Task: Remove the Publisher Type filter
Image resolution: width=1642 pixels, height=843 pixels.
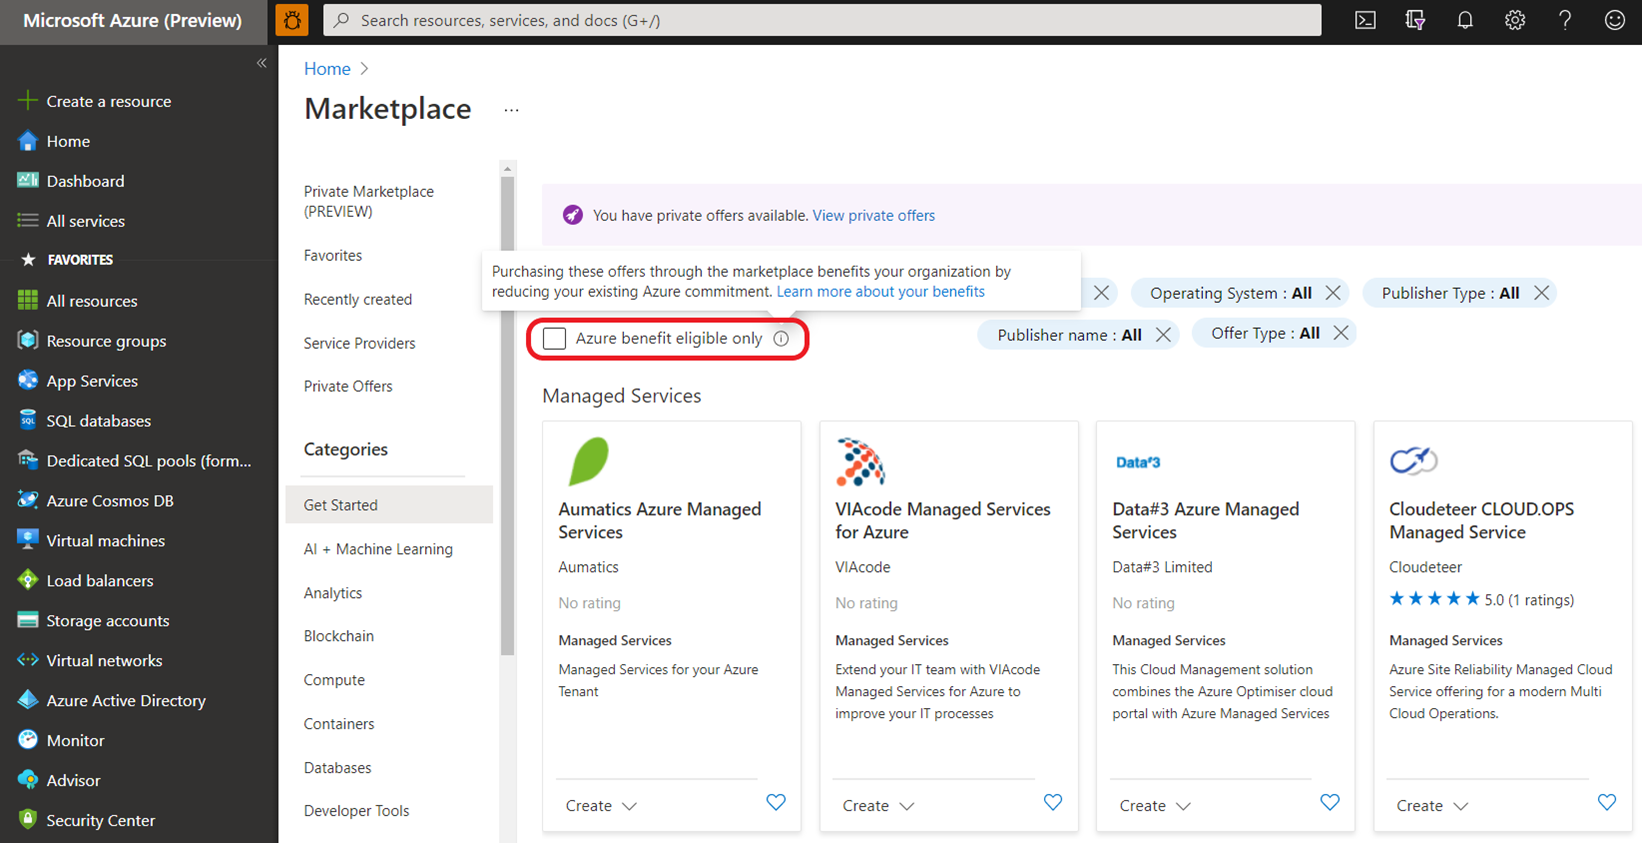Action: (x=1541, y=293)
